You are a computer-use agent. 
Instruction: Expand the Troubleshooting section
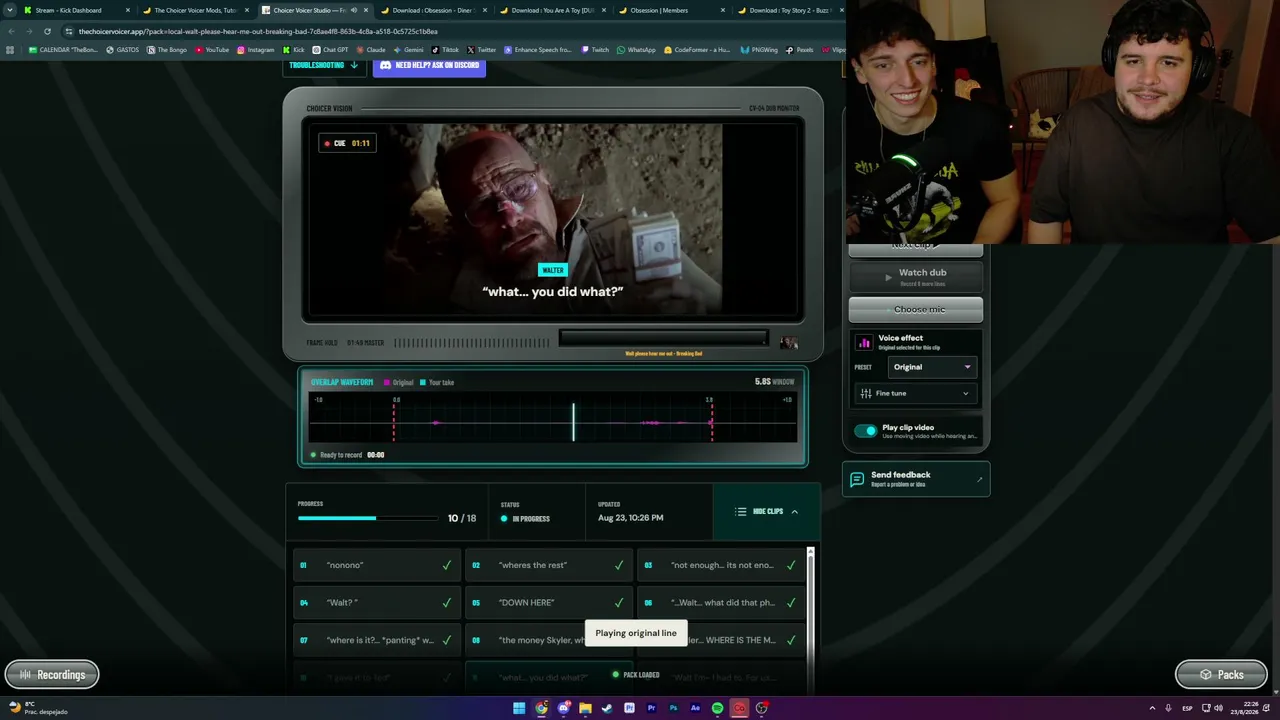(x=323, y=66)
